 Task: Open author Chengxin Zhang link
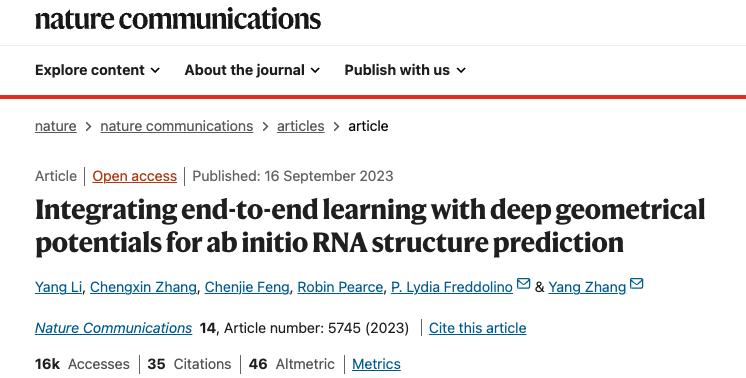143,287
